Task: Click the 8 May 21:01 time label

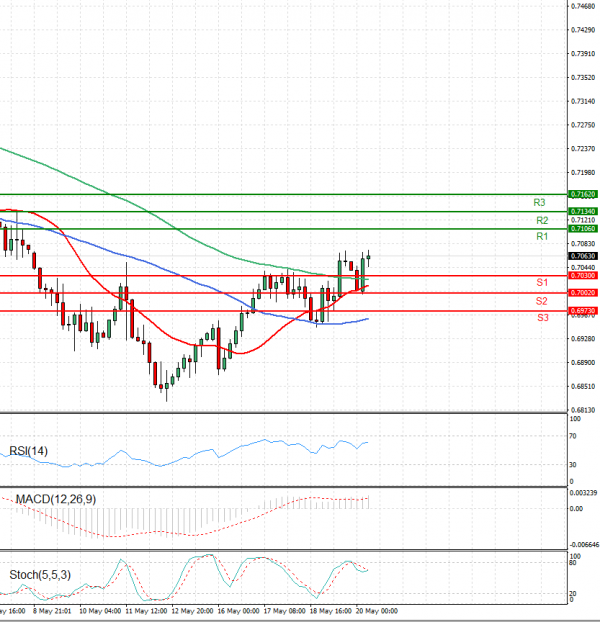Action: (x=52, y=611)
